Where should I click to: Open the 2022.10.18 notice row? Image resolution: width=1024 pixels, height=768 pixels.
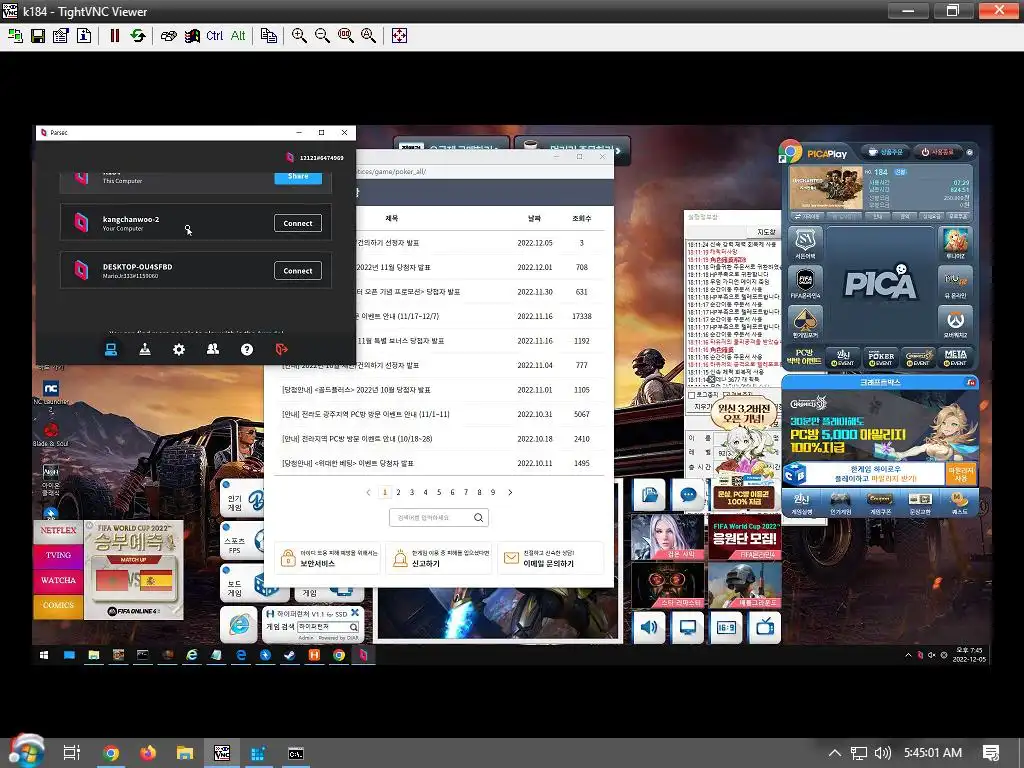pyautogui.click(x=438, y=439)
